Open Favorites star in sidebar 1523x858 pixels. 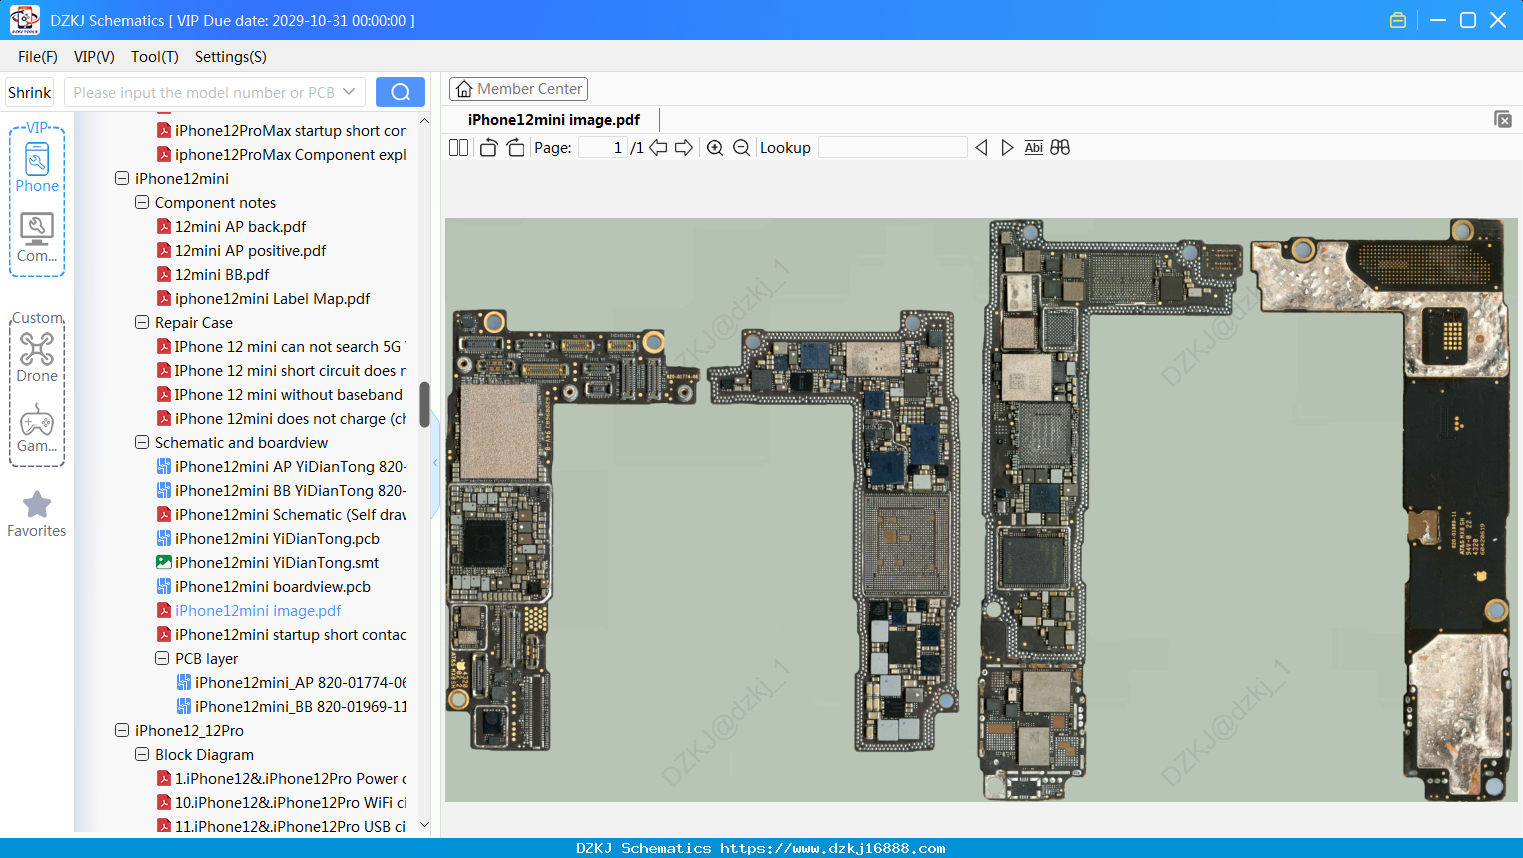pyautogui.click(x=37, y=514)
